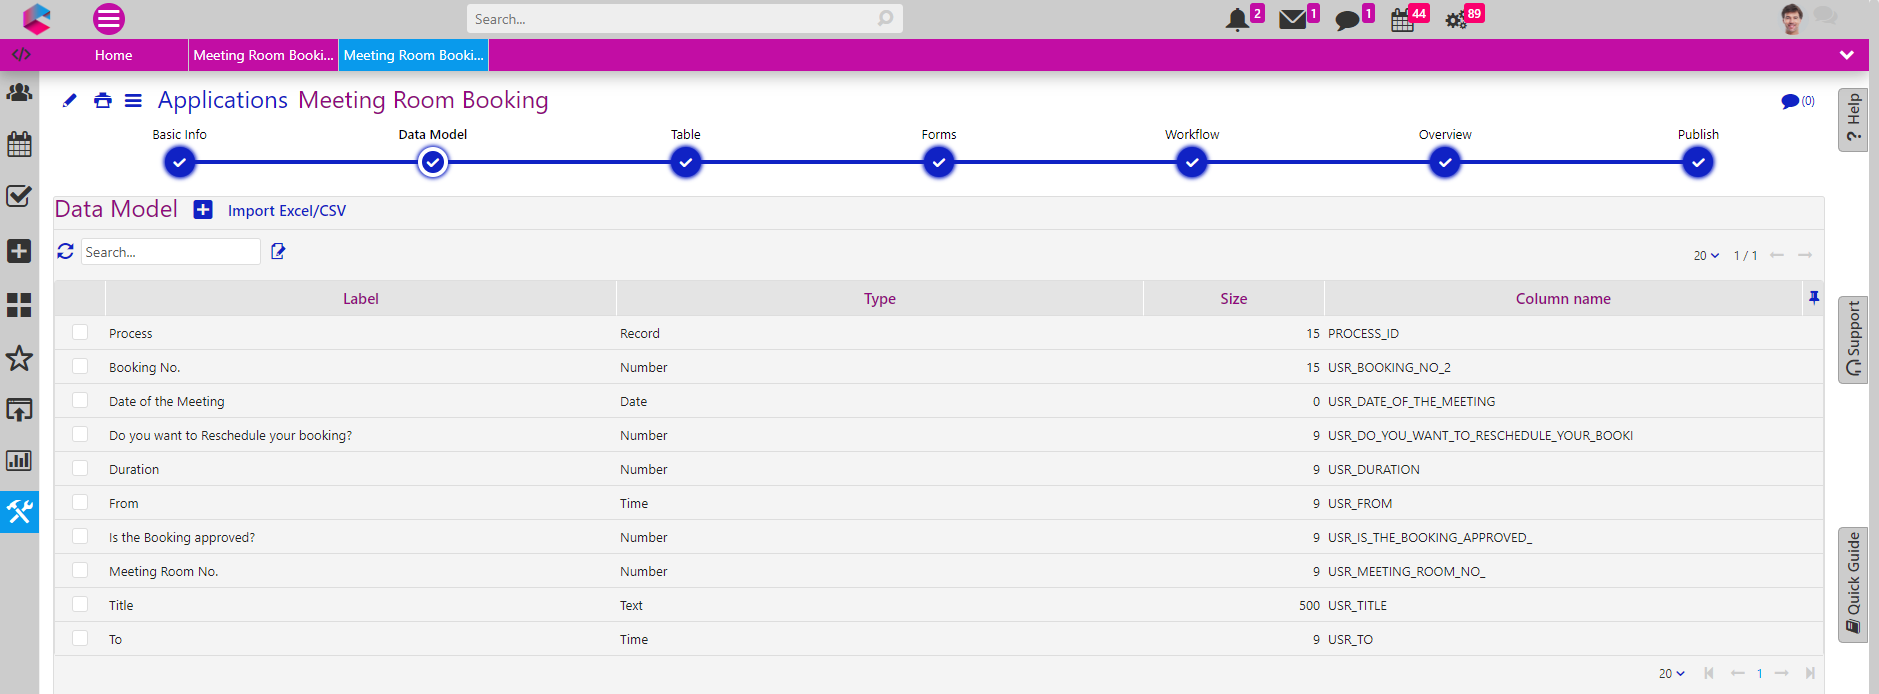Open favorites star in left sidebar

(x=19, y=358)
